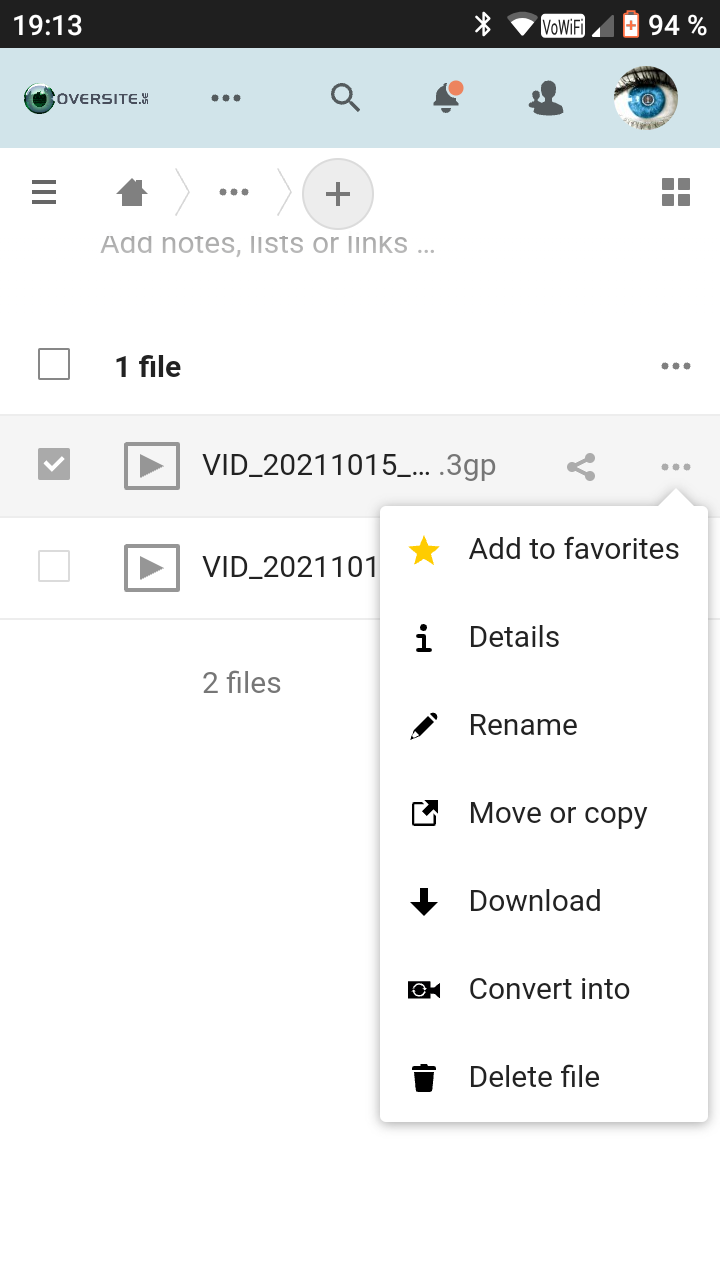Check the second video file's checkbox

54,566
